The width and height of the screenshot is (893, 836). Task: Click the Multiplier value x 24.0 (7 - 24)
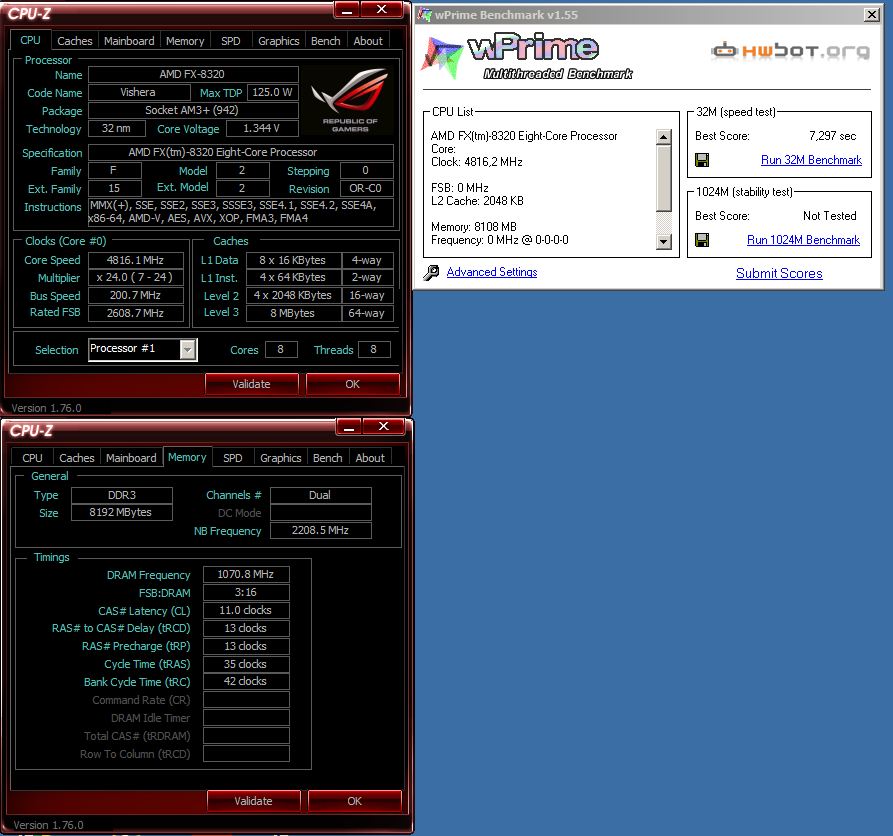pyautogui.click(x=136, y=277)
